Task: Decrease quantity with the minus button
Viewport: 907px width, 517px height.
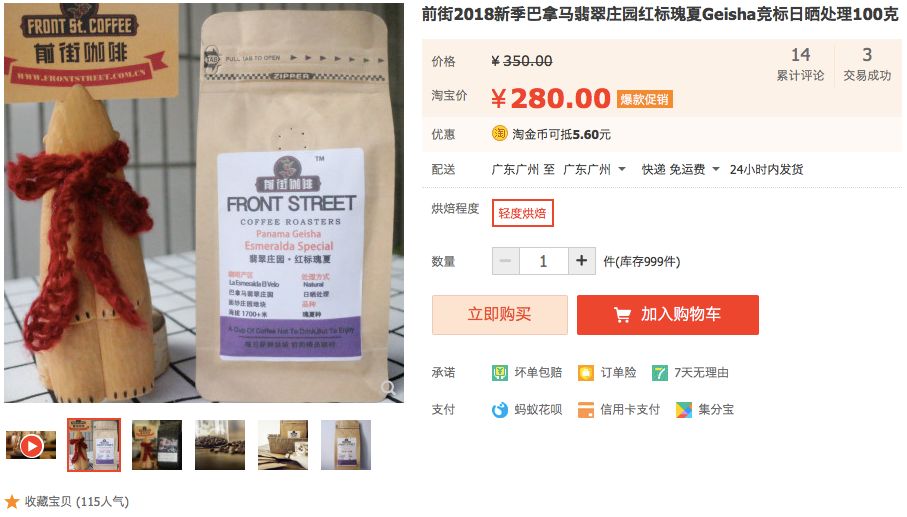Action: click(x=506, y=261)
